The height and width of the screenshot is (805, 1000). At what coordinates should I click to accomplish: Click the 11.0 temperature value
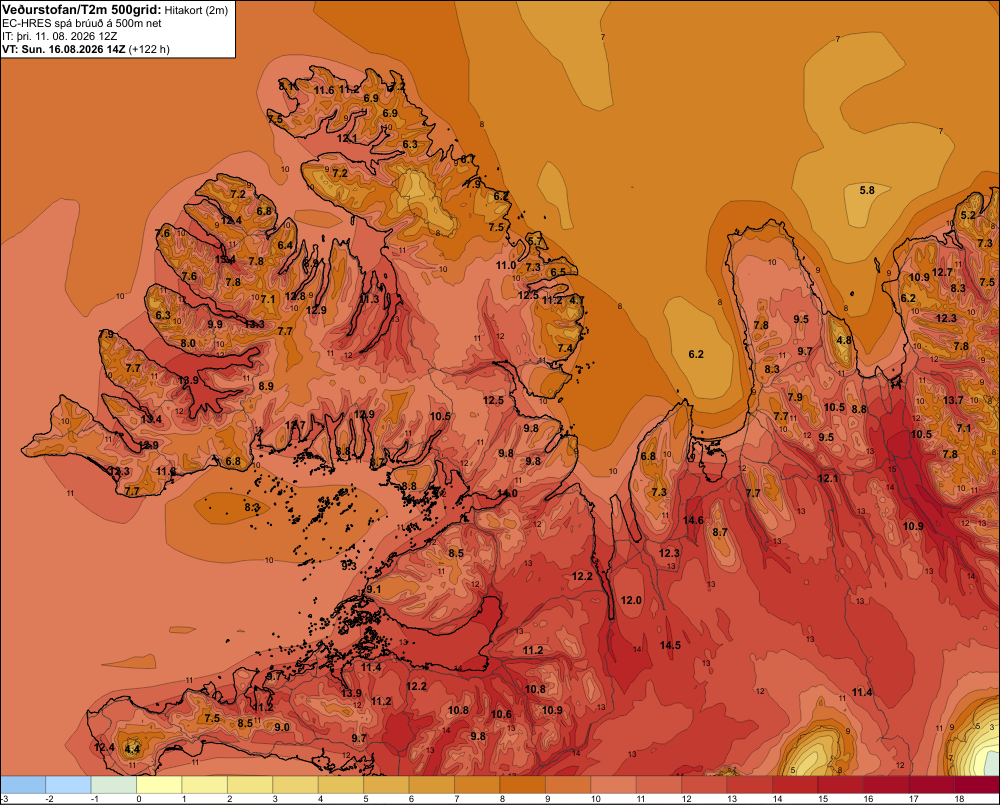tap(506, 265)
